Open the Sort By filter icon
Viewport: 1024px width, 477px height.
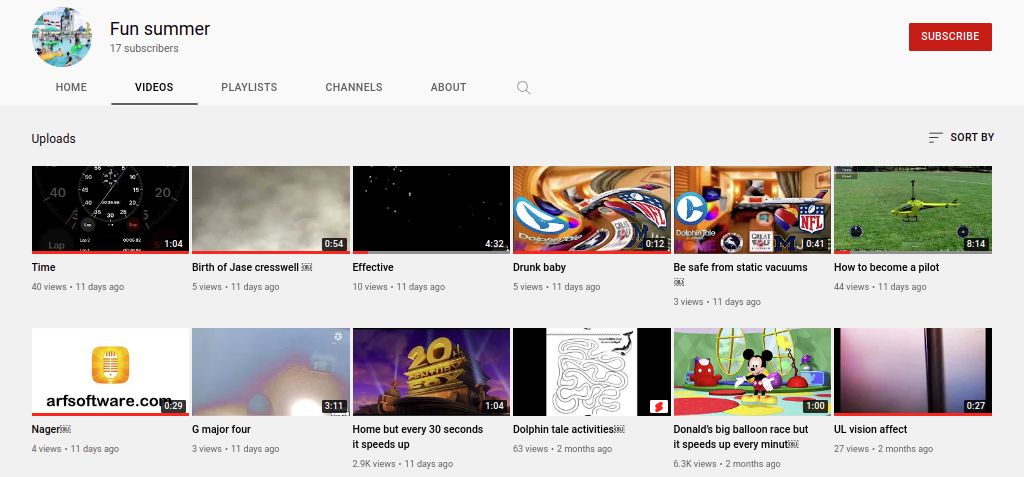coord(936,137)
